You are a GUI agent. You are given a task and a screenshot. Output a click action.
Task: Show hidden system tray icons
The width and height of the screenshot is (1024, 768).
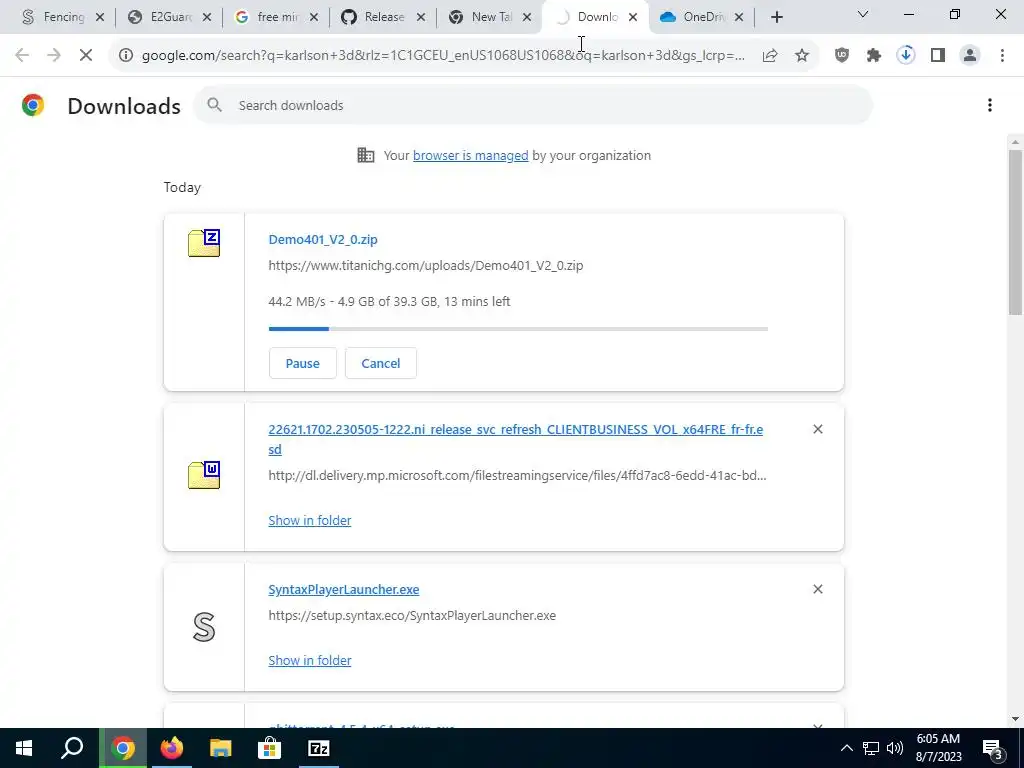[846, 748]
